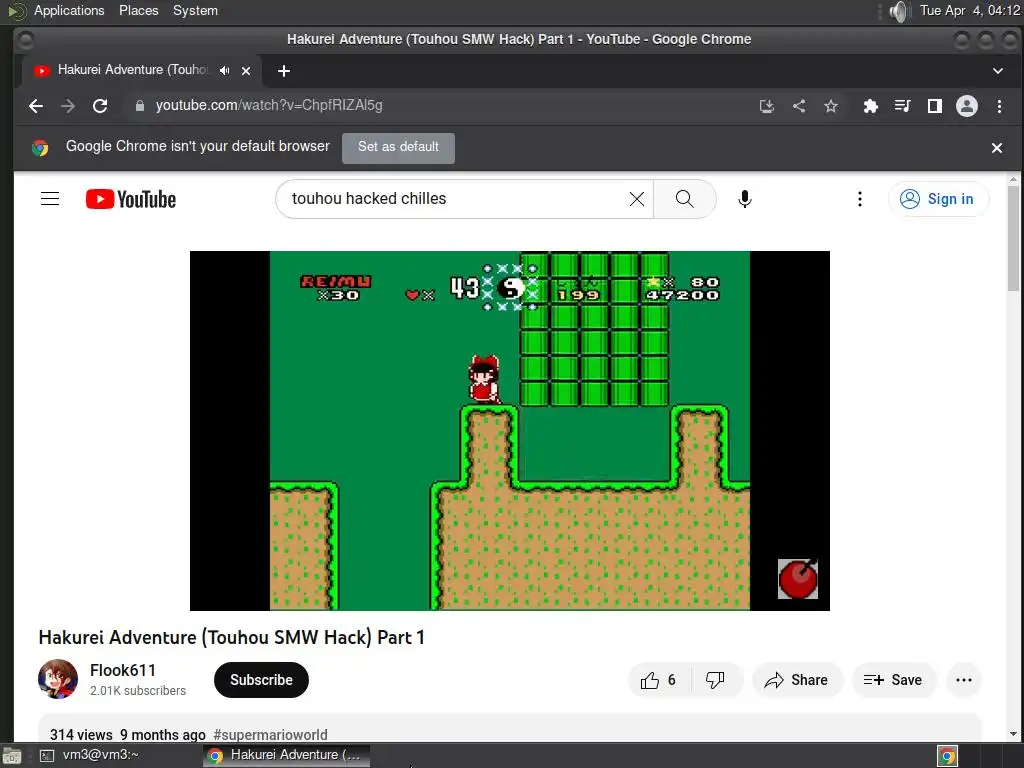The image size is (1024, 768).
Task: Click the lock icon in address bar
Action: (x=139, y=106)
